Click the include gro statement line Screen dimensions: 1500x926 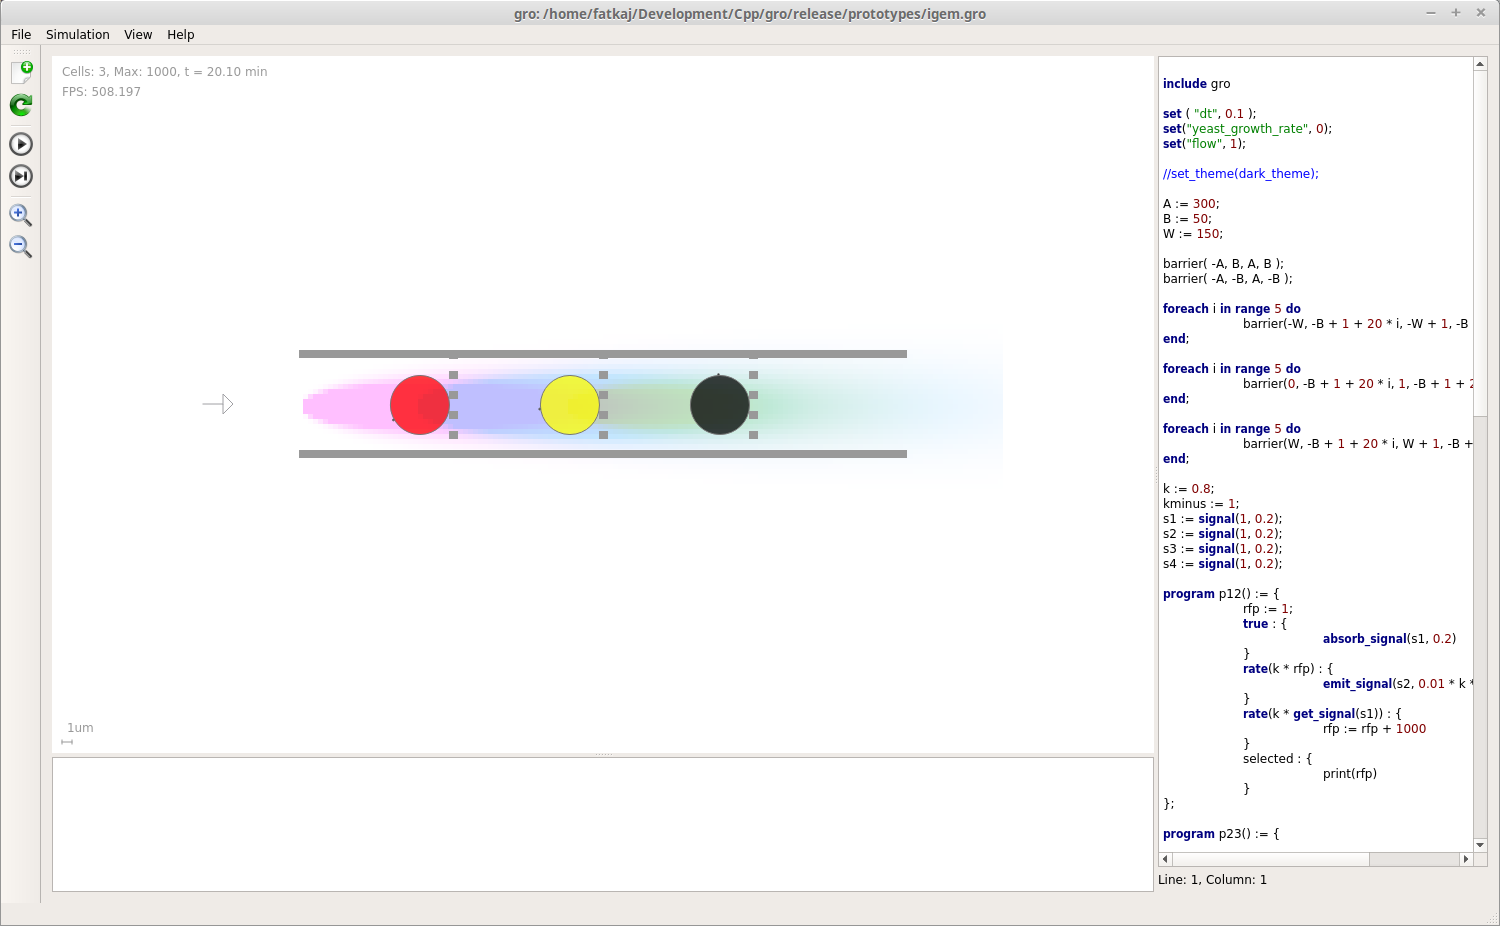click(1196, 83)
